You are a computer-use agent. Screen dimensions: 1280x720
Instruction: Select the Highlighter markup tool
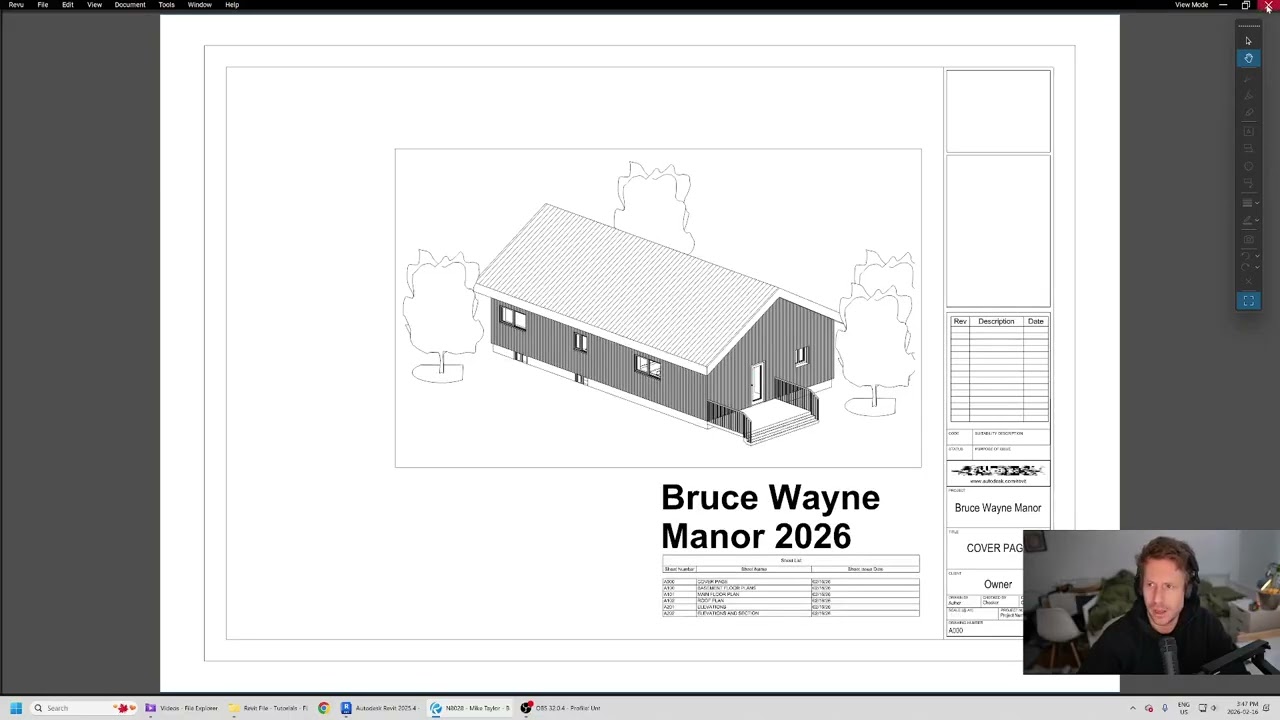click(1248, 95)
